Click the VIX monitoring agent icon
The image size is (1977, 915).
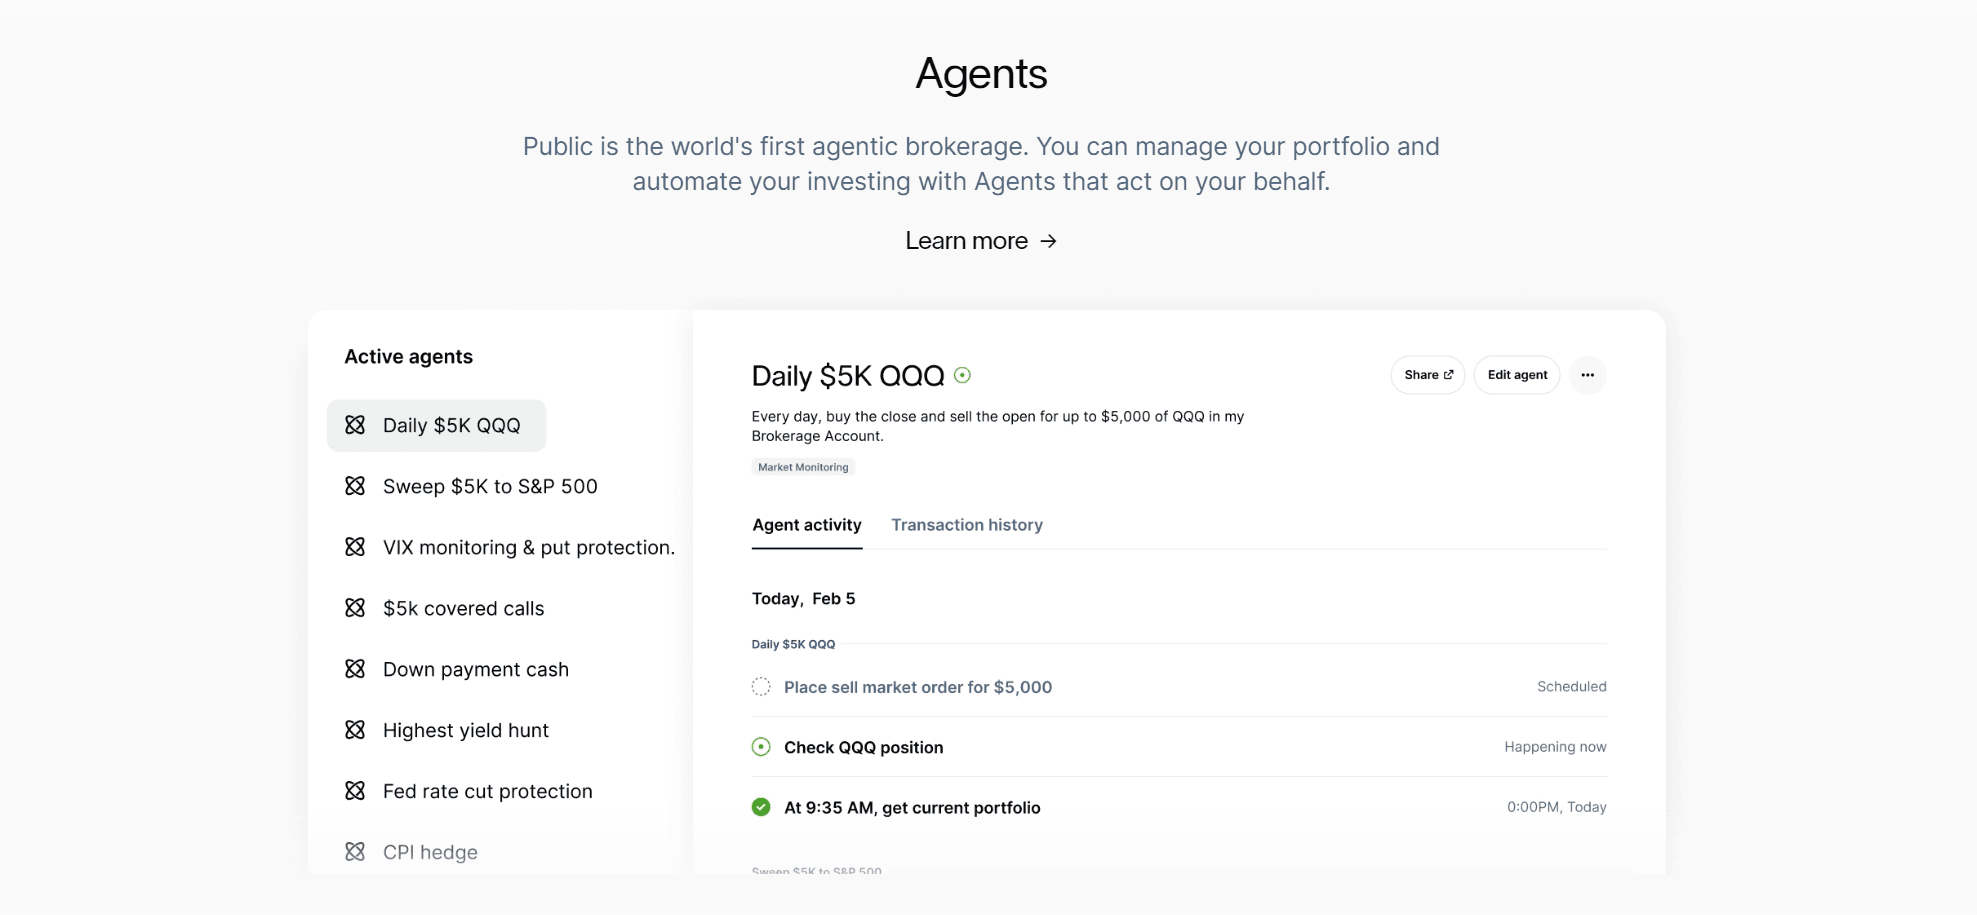tap(355, 547)
